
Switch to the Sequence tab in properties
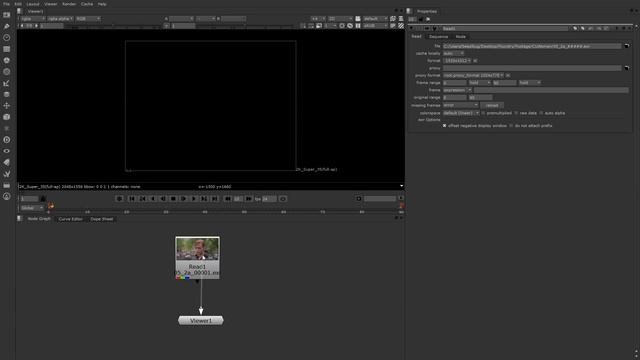tap(439, 37)
